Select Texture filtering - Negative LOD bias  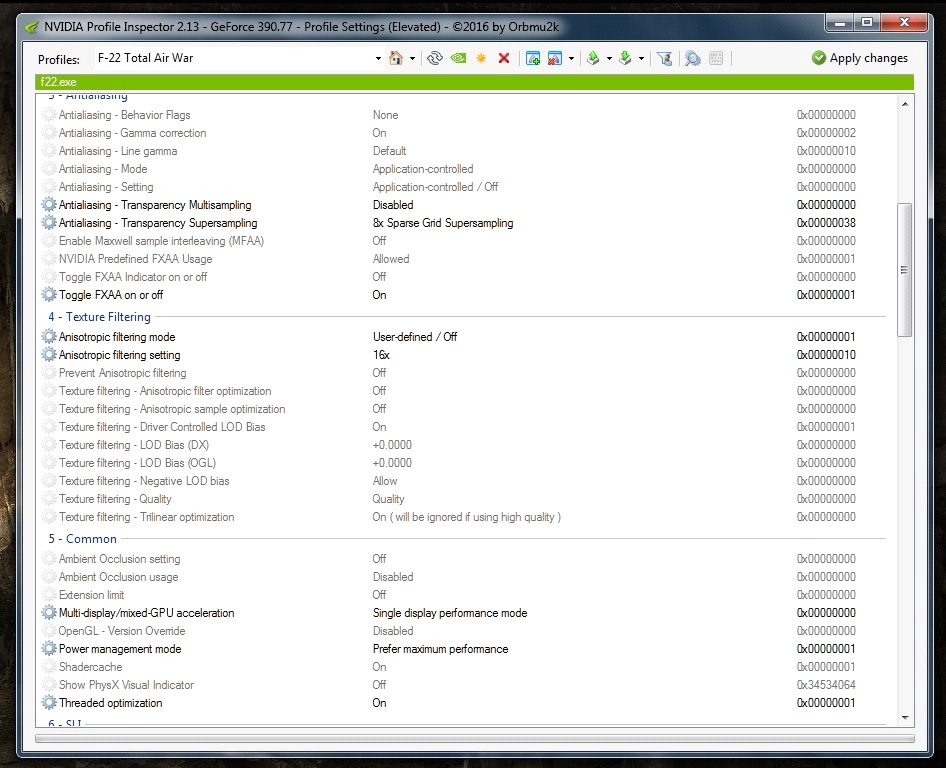click(144, 481)
